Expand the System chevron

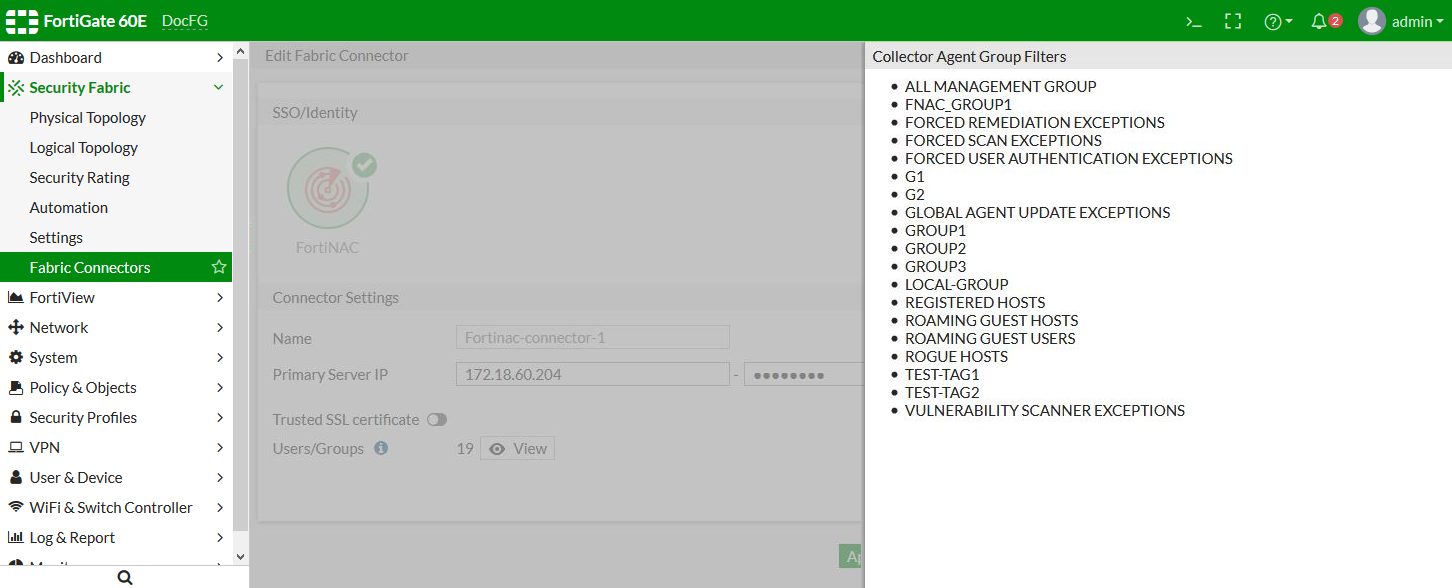pos(220,357)
